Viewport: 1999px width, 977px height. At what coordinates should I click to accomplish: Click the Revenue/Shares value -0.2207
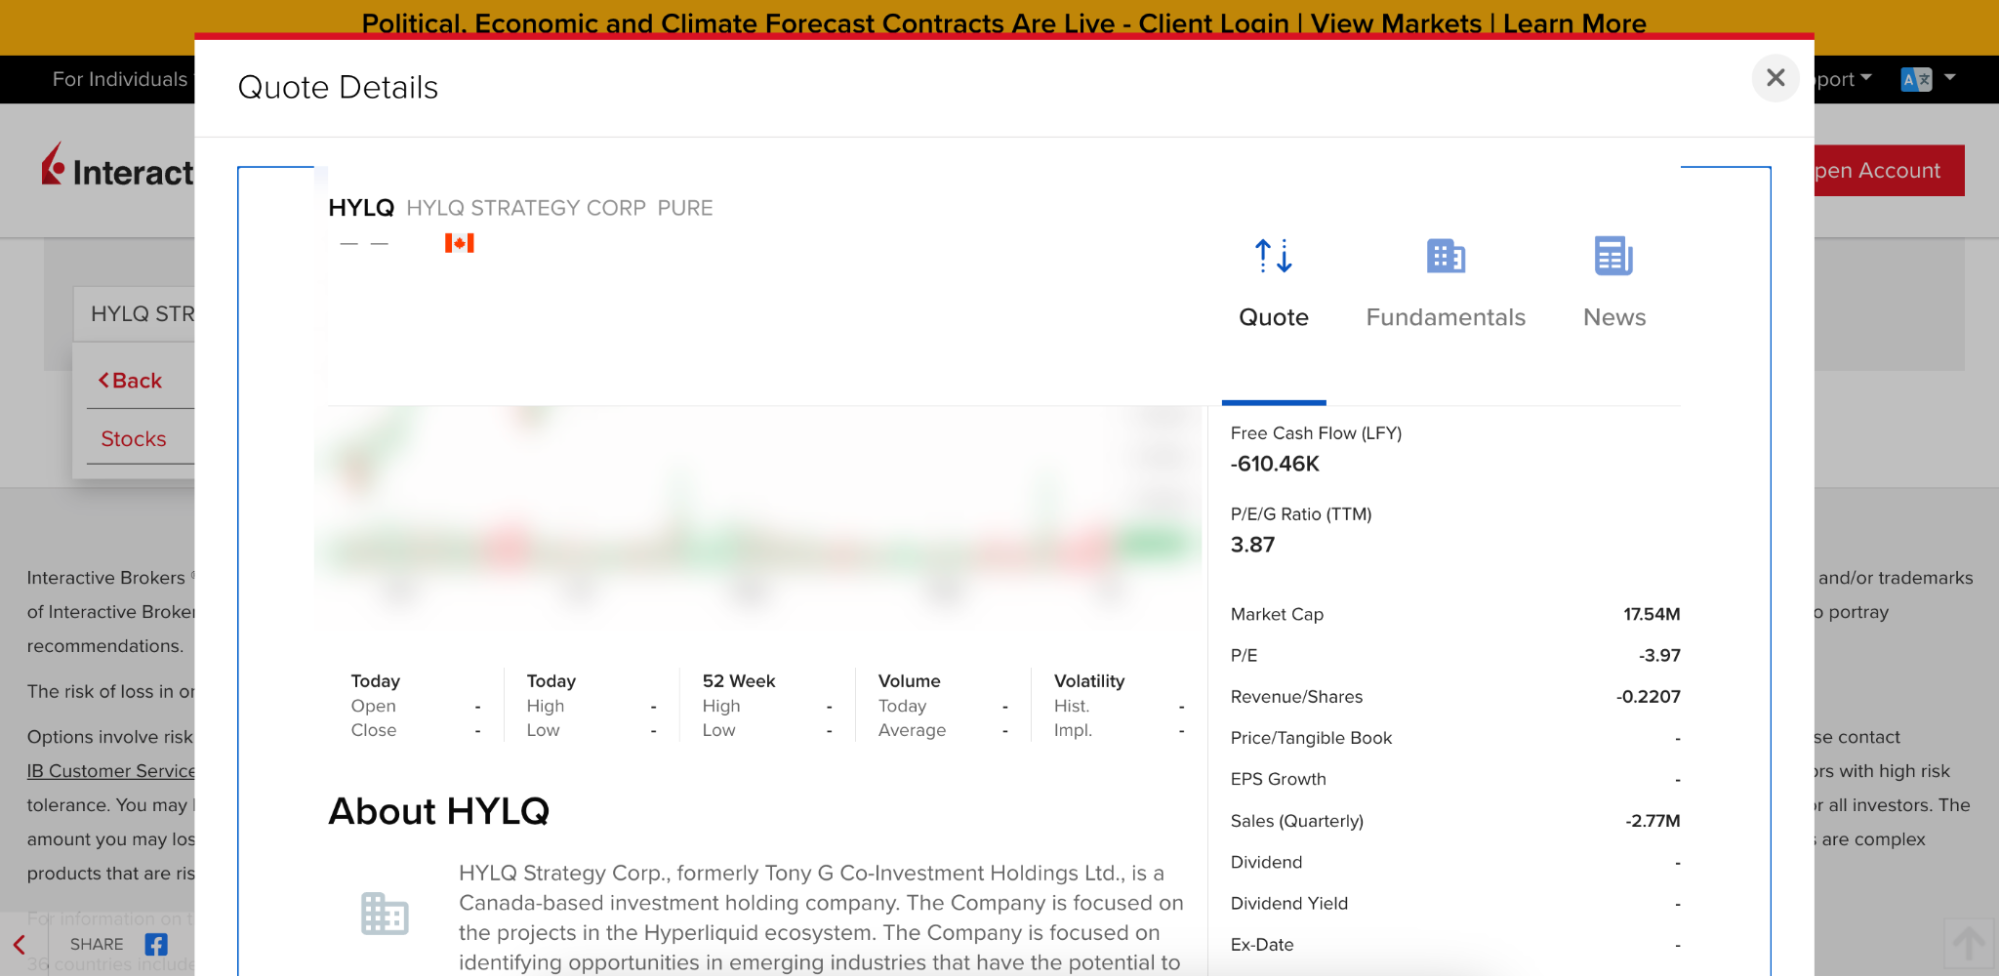pyautogui.click(x=1648, y=696)
